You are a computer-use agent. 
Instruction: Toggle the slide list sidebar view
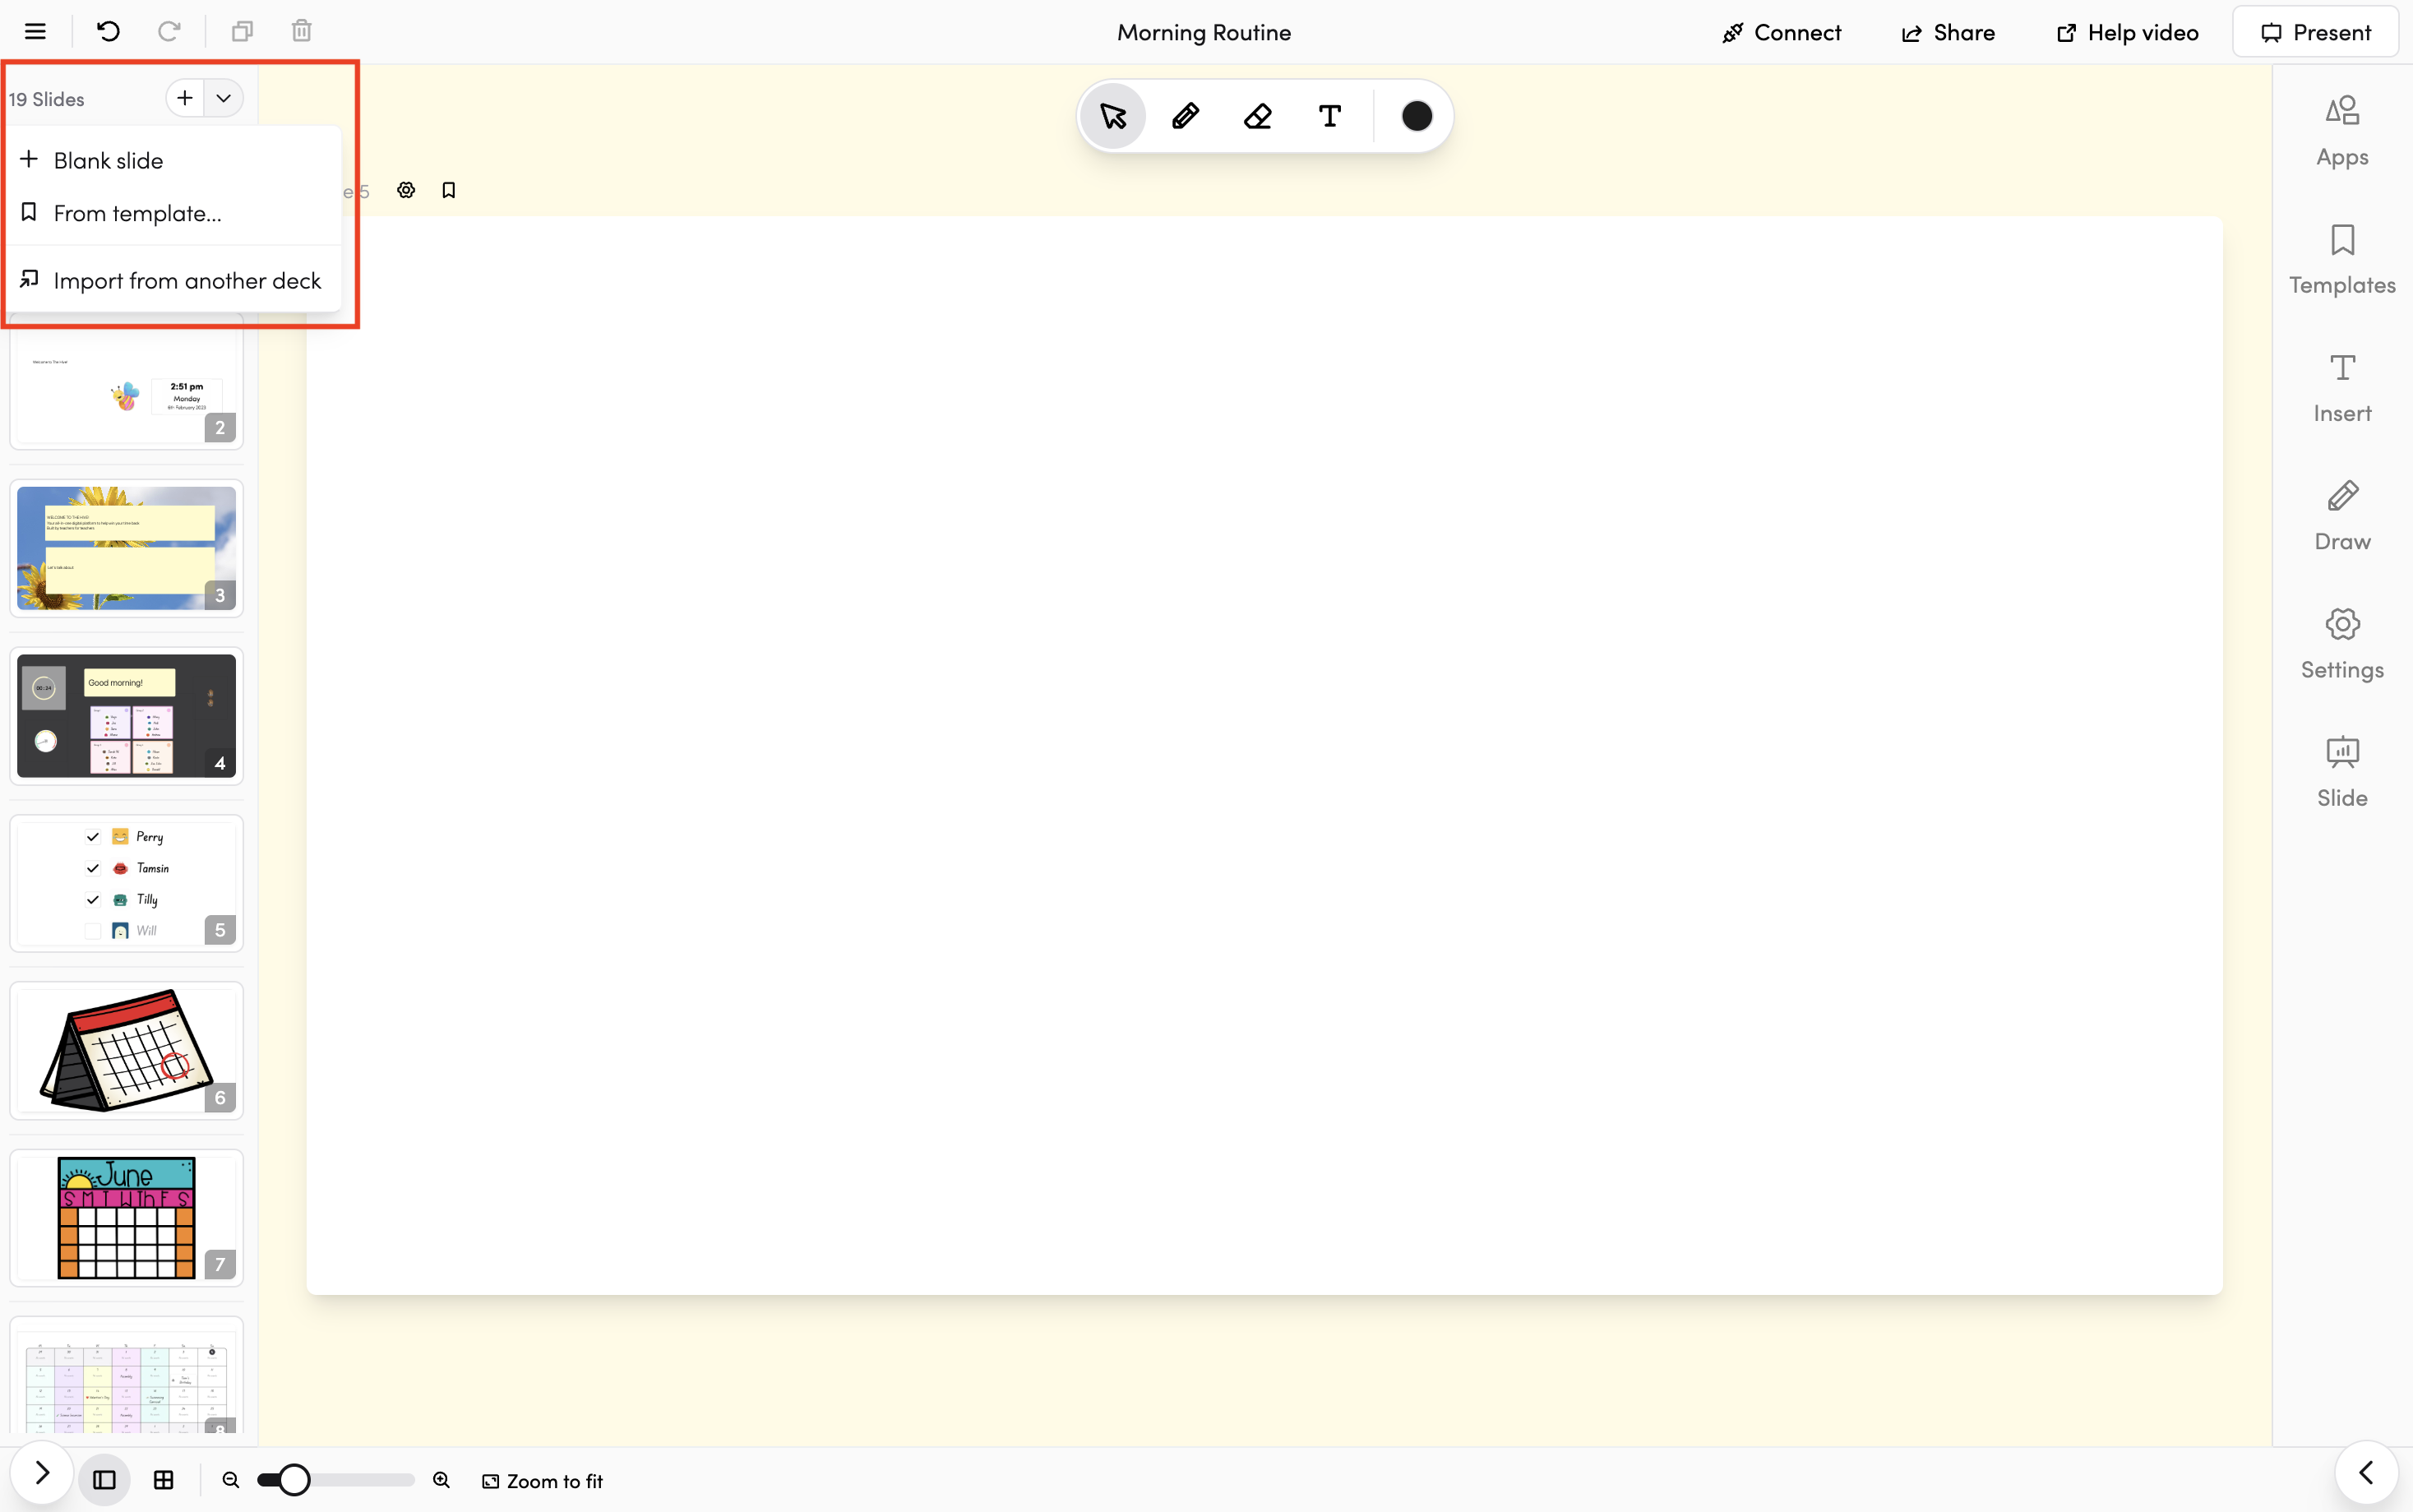(104, 1480)
